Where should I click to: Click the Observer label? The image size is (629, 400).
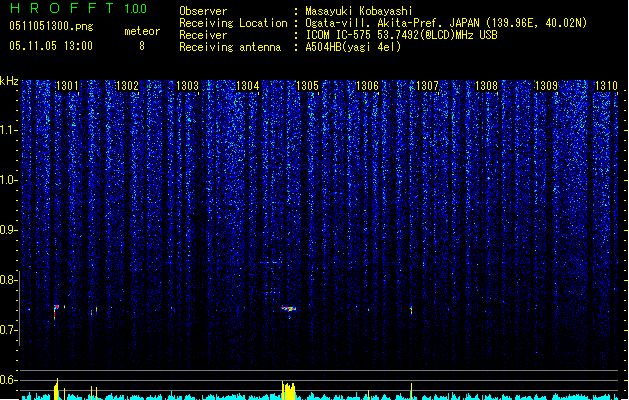click(x=203, y=11)
